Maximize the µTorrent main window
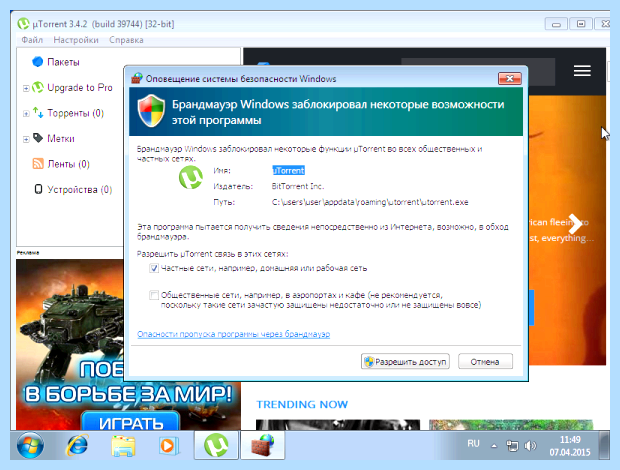 pyautogui.click(x=581, y=24)
